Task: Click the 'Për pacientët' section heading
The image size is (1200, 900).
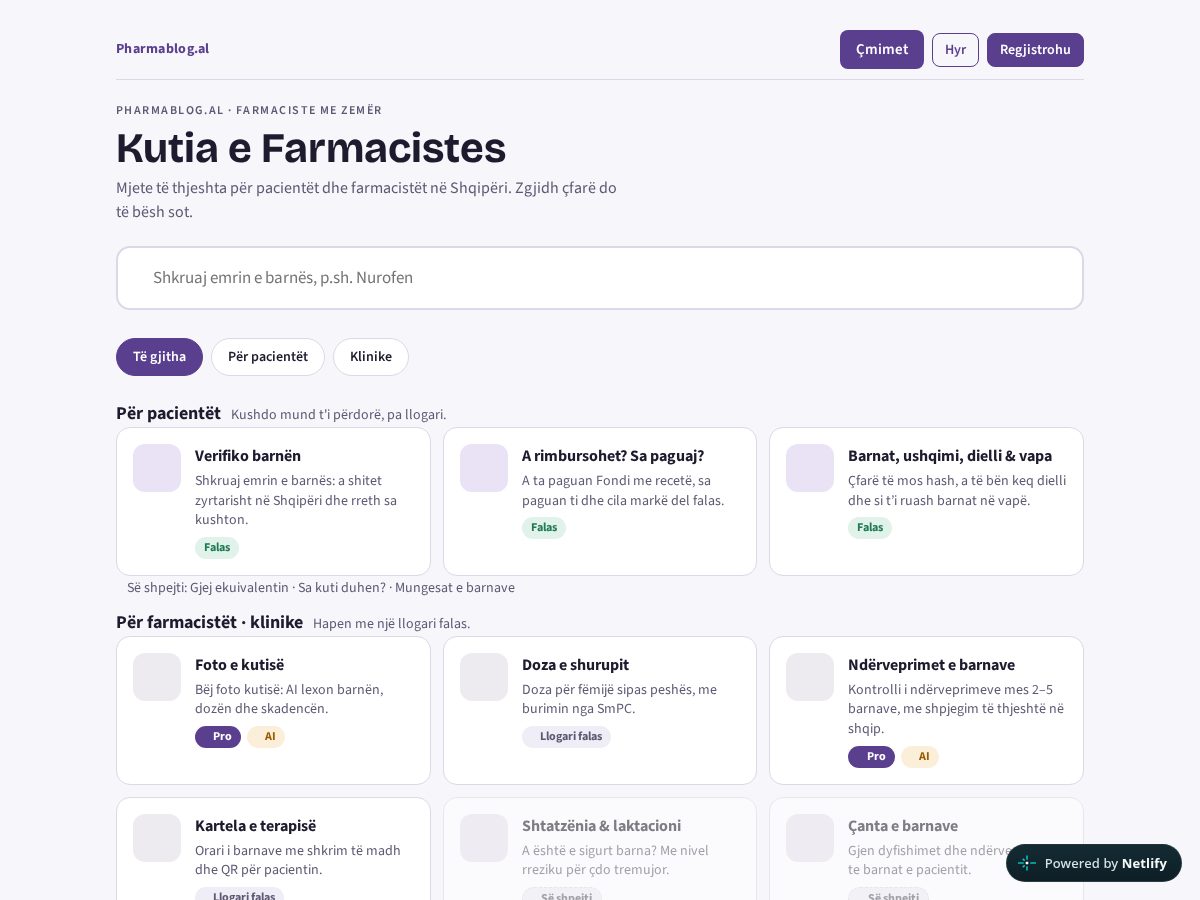Action: tap(168, 413)
